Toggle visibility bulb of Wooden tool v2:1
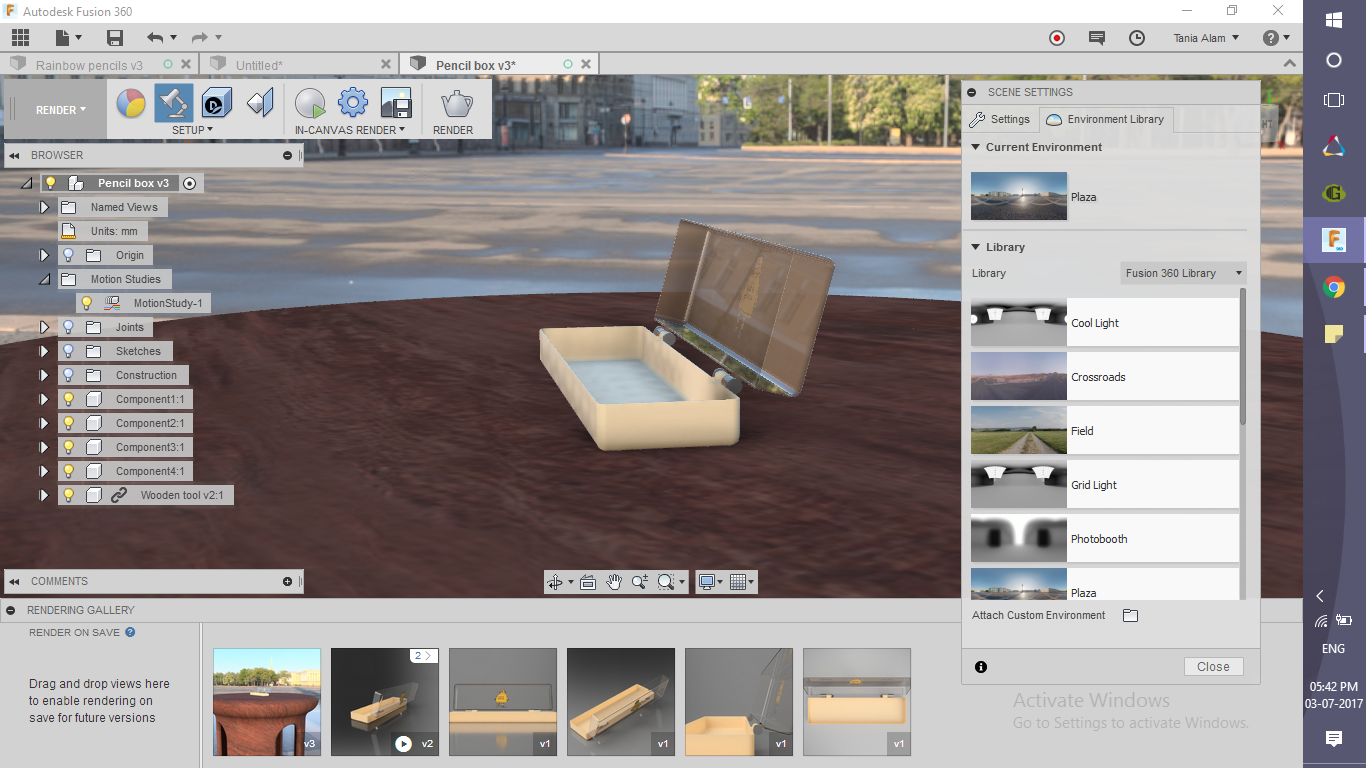The height and width of the screenshot is (768, 1366). pos(69,495)
